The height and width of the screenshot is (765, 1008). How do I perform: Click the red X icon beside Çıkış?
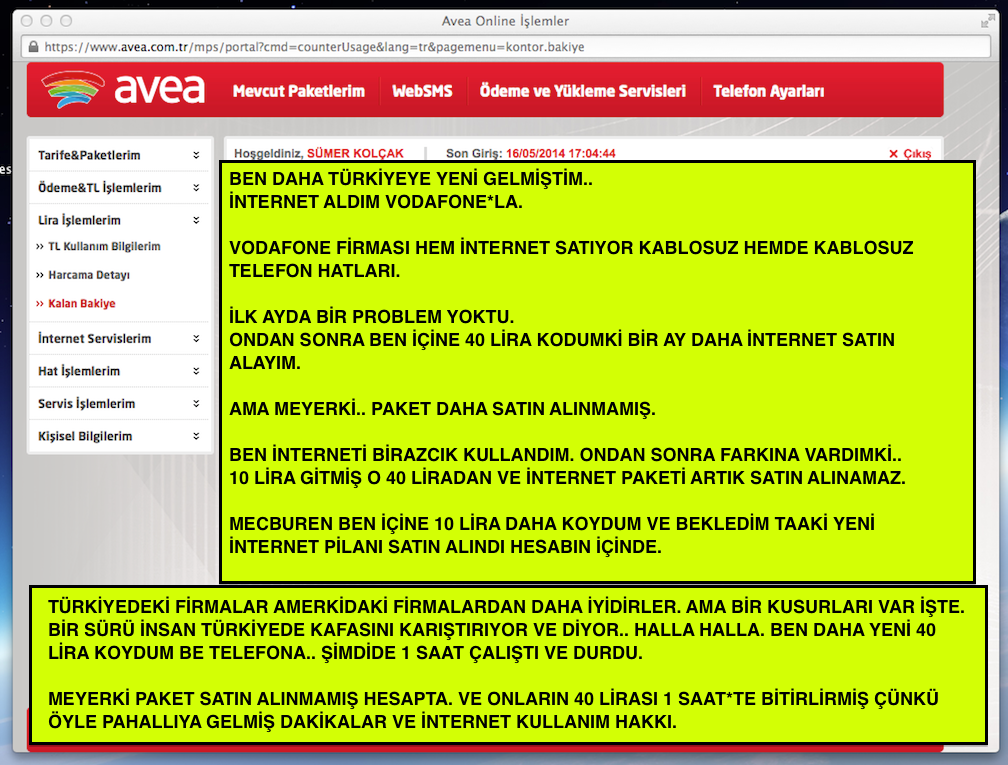[894, 154]
